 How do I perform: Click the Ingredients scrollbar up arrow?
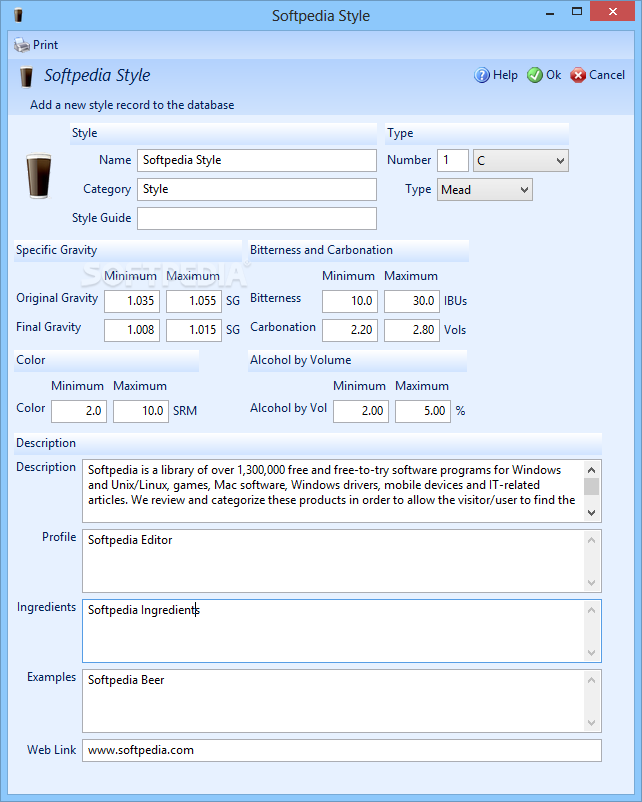(592, 610)
